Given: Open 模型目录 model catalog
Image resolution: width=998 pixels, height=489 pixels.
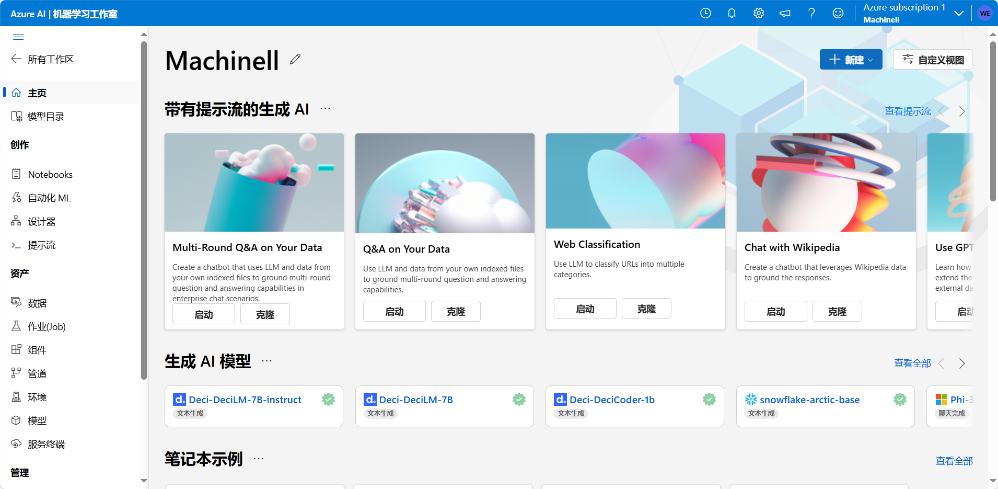Looking at the screenshot, I should coord(38,117).
